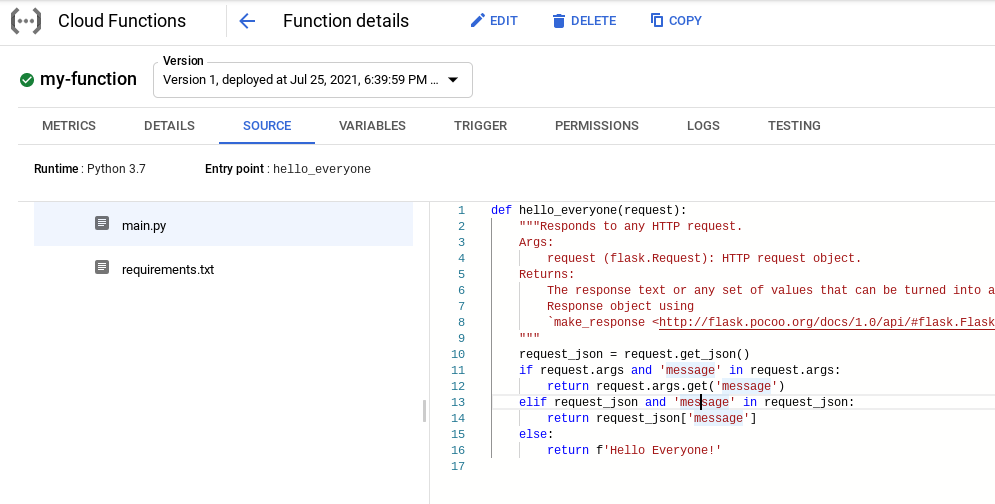Click the Edit pencil icon
995x504 pixels.
[x=477, y=21]
